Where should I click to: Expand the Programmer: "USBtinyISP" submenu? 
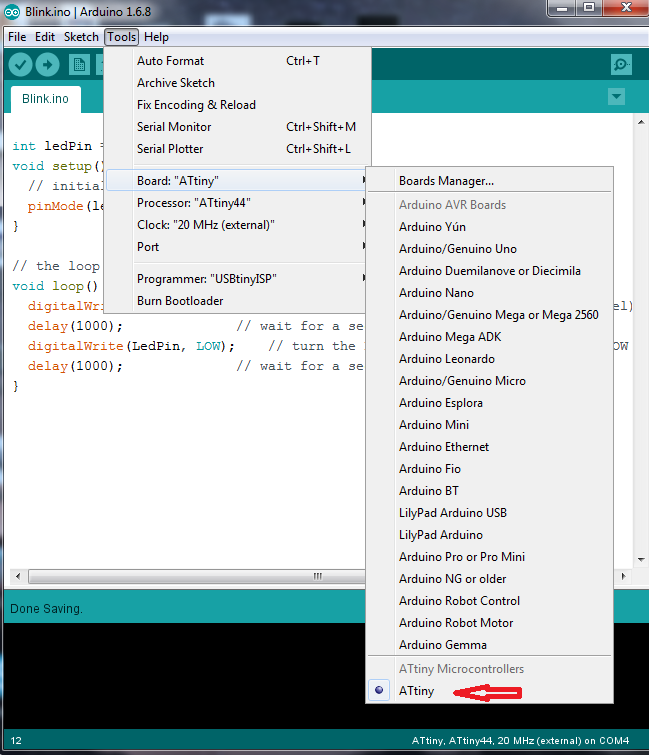tap(237, 279)
